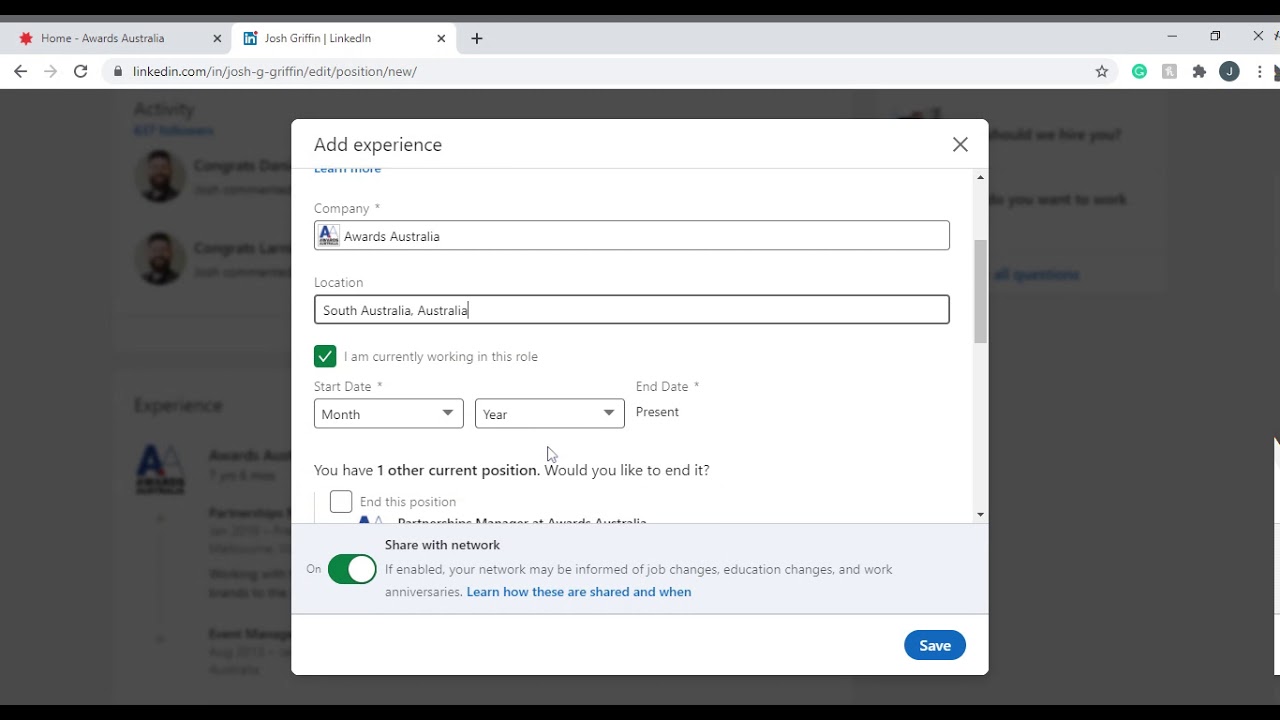Open Learn how these are shared link

click(579, 592)
